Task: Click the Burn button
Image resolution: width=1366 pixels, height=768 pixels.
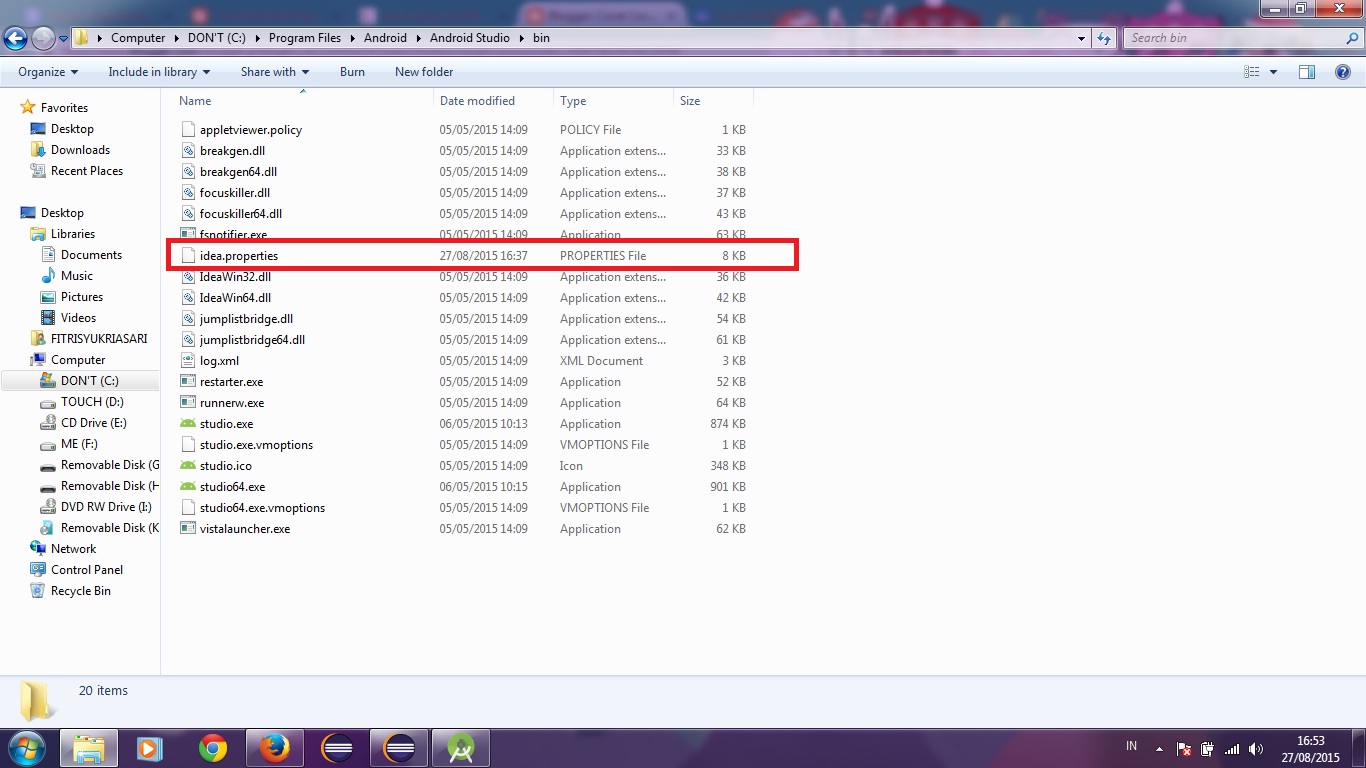Action: click(352, 72)
